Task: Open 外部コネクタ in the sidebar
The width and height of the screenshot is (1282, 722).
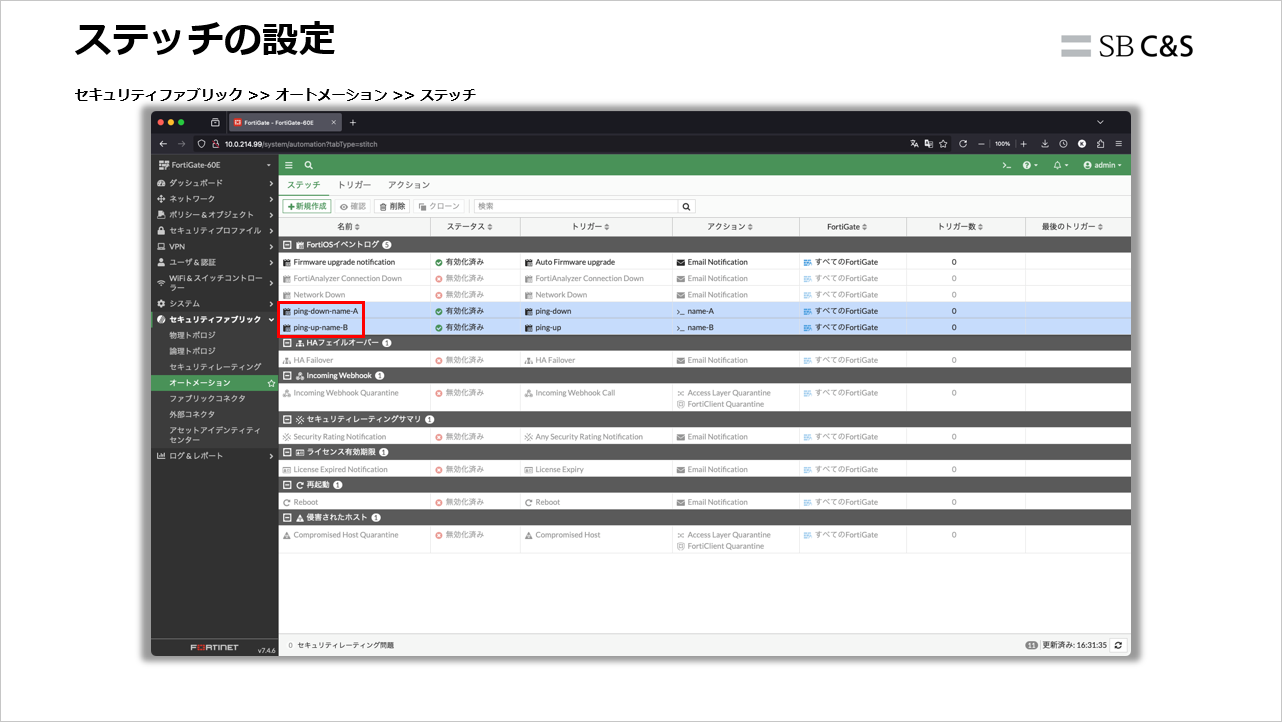Action: coord(192,414)
